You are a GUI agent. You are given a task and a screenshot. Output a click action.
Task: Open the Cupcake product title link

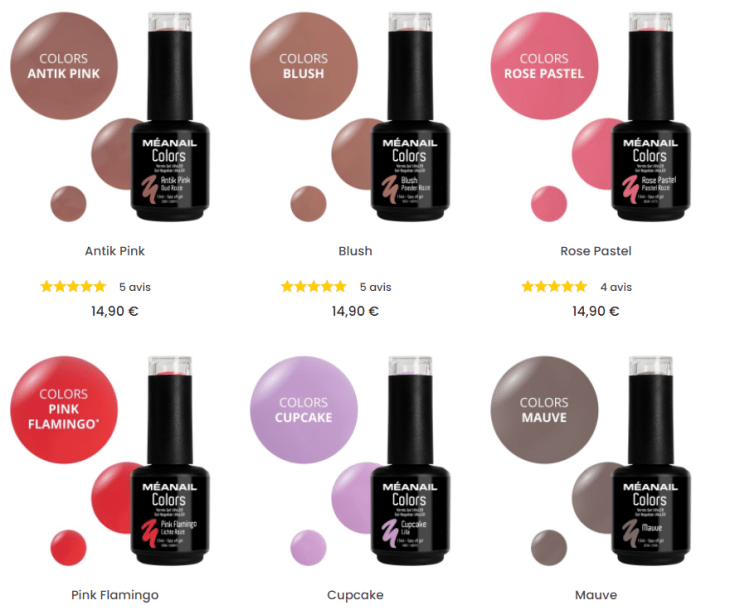355,595
